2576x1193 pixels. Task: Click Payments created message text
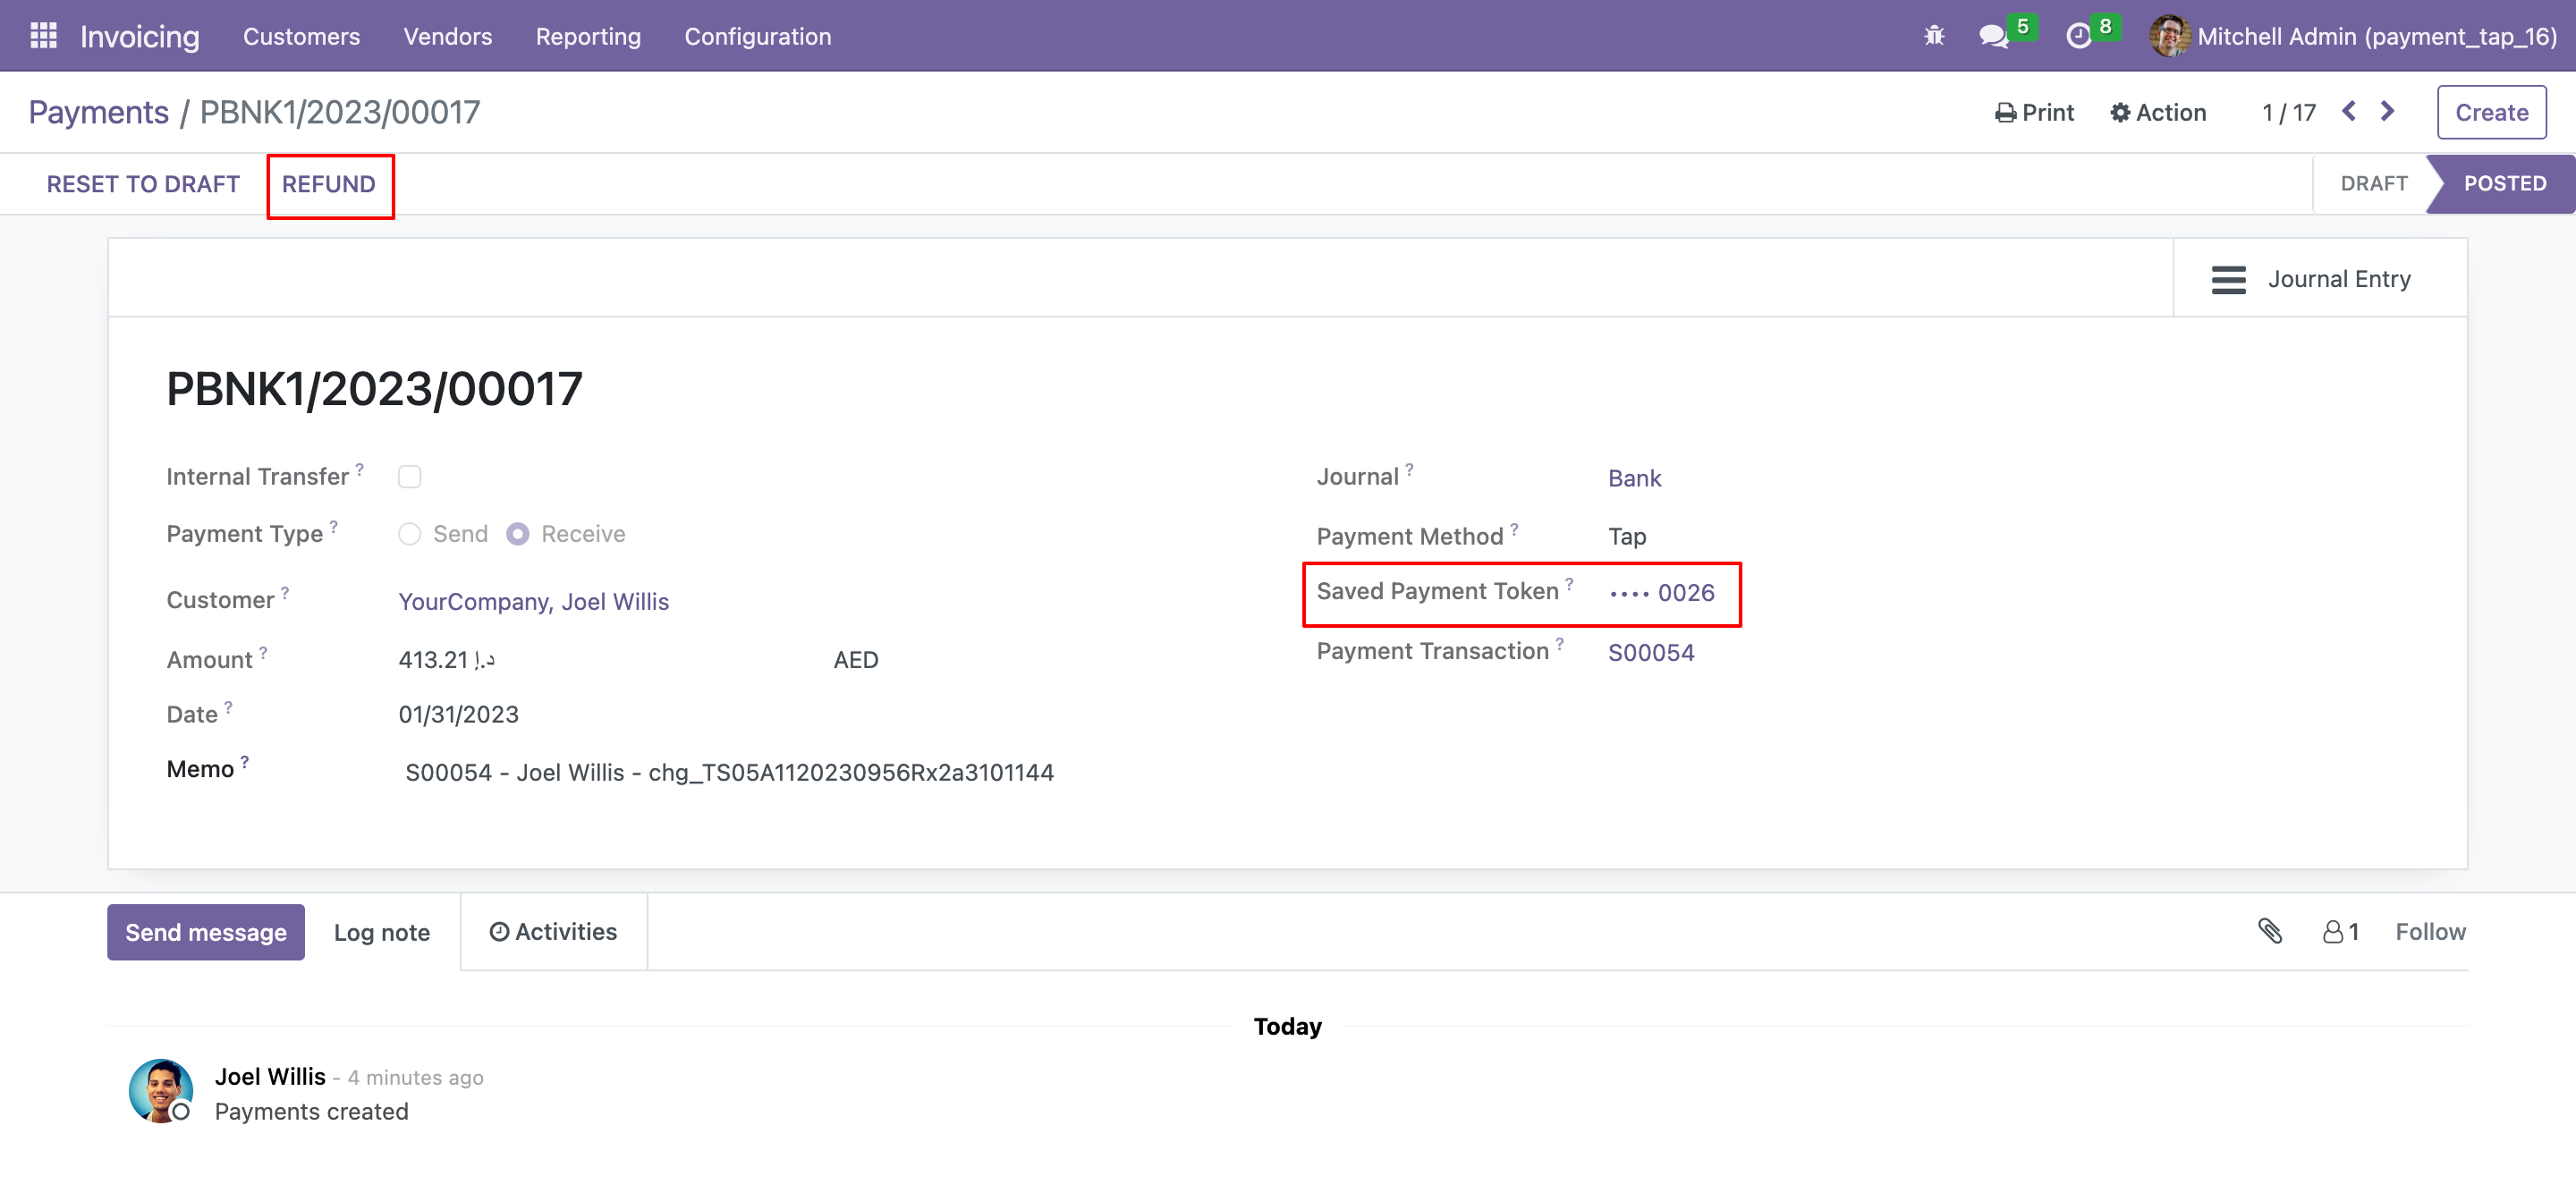[x=311, y=1111]
